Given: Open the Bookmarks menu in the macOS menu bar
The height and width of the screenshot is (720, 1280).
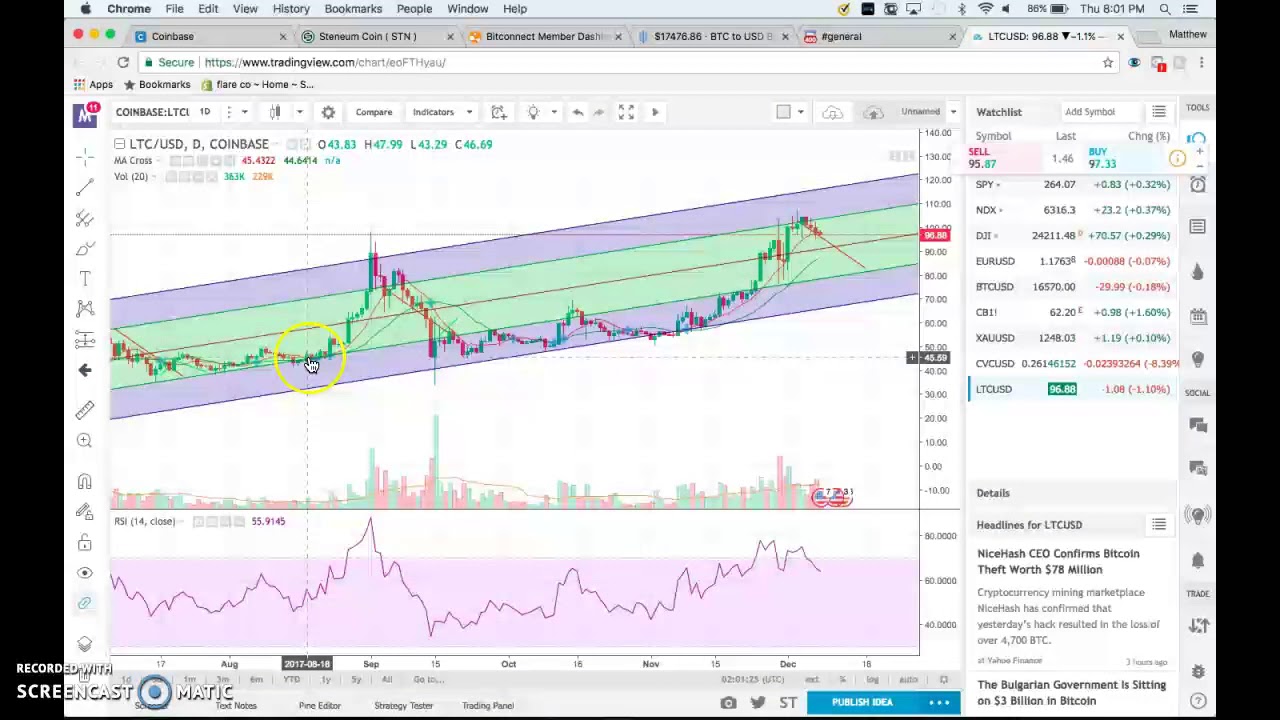Looking at the screenshot, I should pos(353,9).
